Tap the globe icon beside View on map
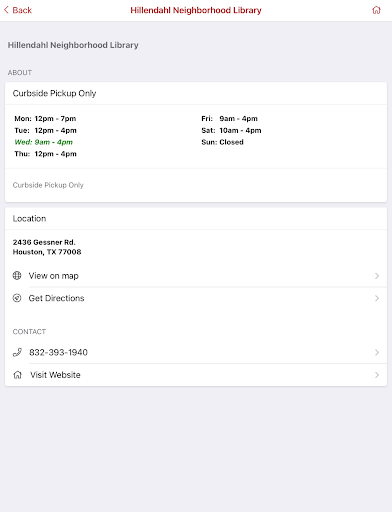The width and height of the screenshot is (392, 512). click(17, 276)
